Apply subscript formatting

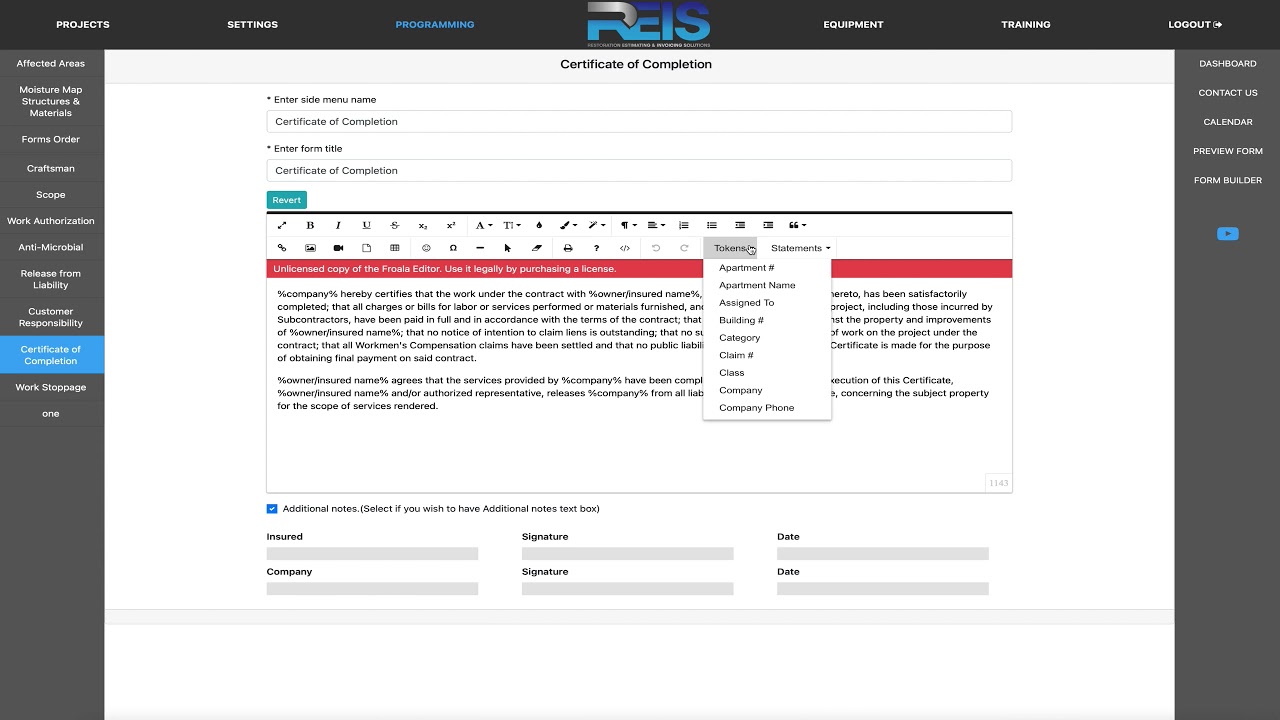[423, 225]
